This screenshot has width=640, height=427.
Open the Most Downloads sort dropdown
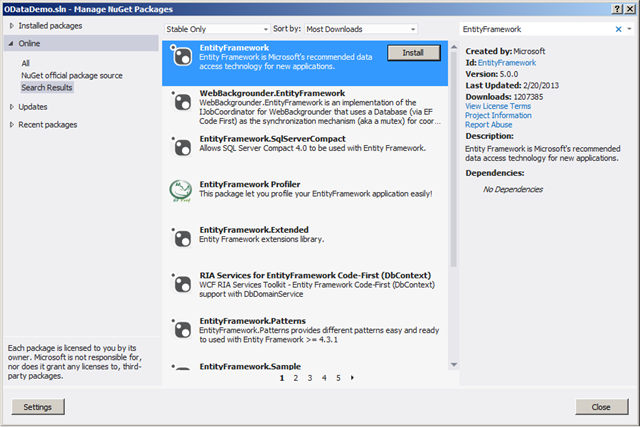361,29
